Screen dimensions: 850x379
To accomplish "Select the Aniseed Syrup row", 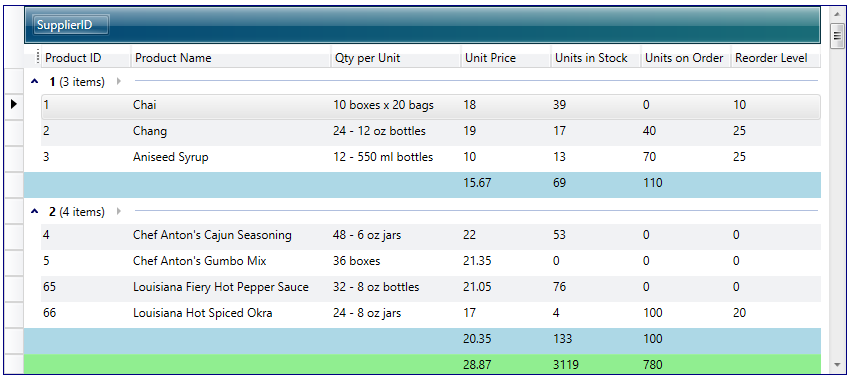I will point(431,157).
